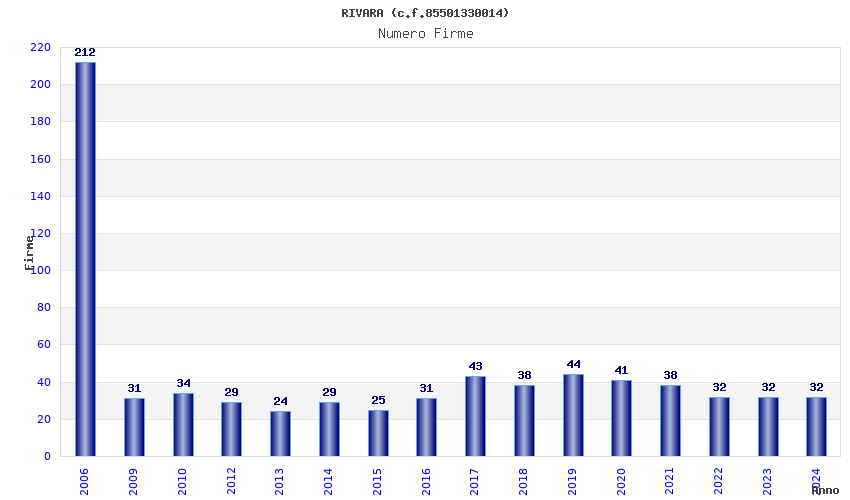Select the 2016 bar

pyautogui.click(x=427, y=427)
